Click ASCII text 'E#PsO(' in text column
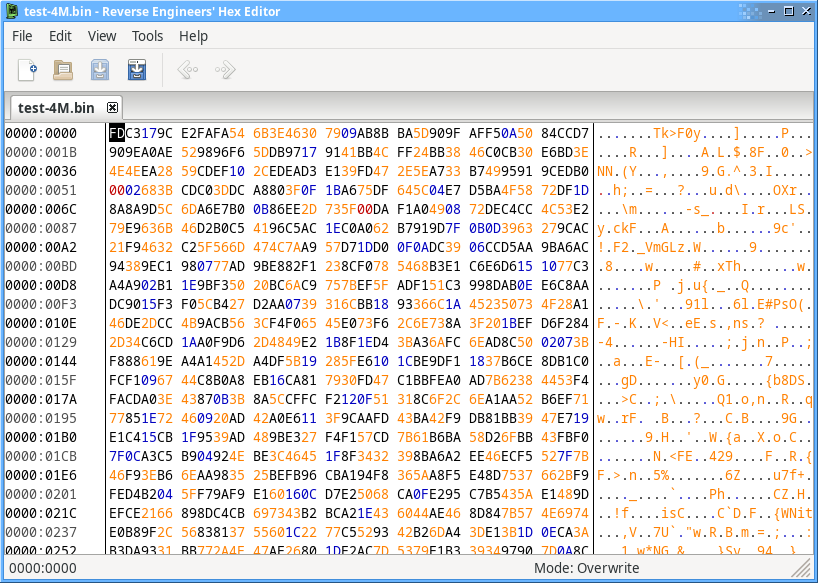 pyautogui.click(x=780, y=305)
